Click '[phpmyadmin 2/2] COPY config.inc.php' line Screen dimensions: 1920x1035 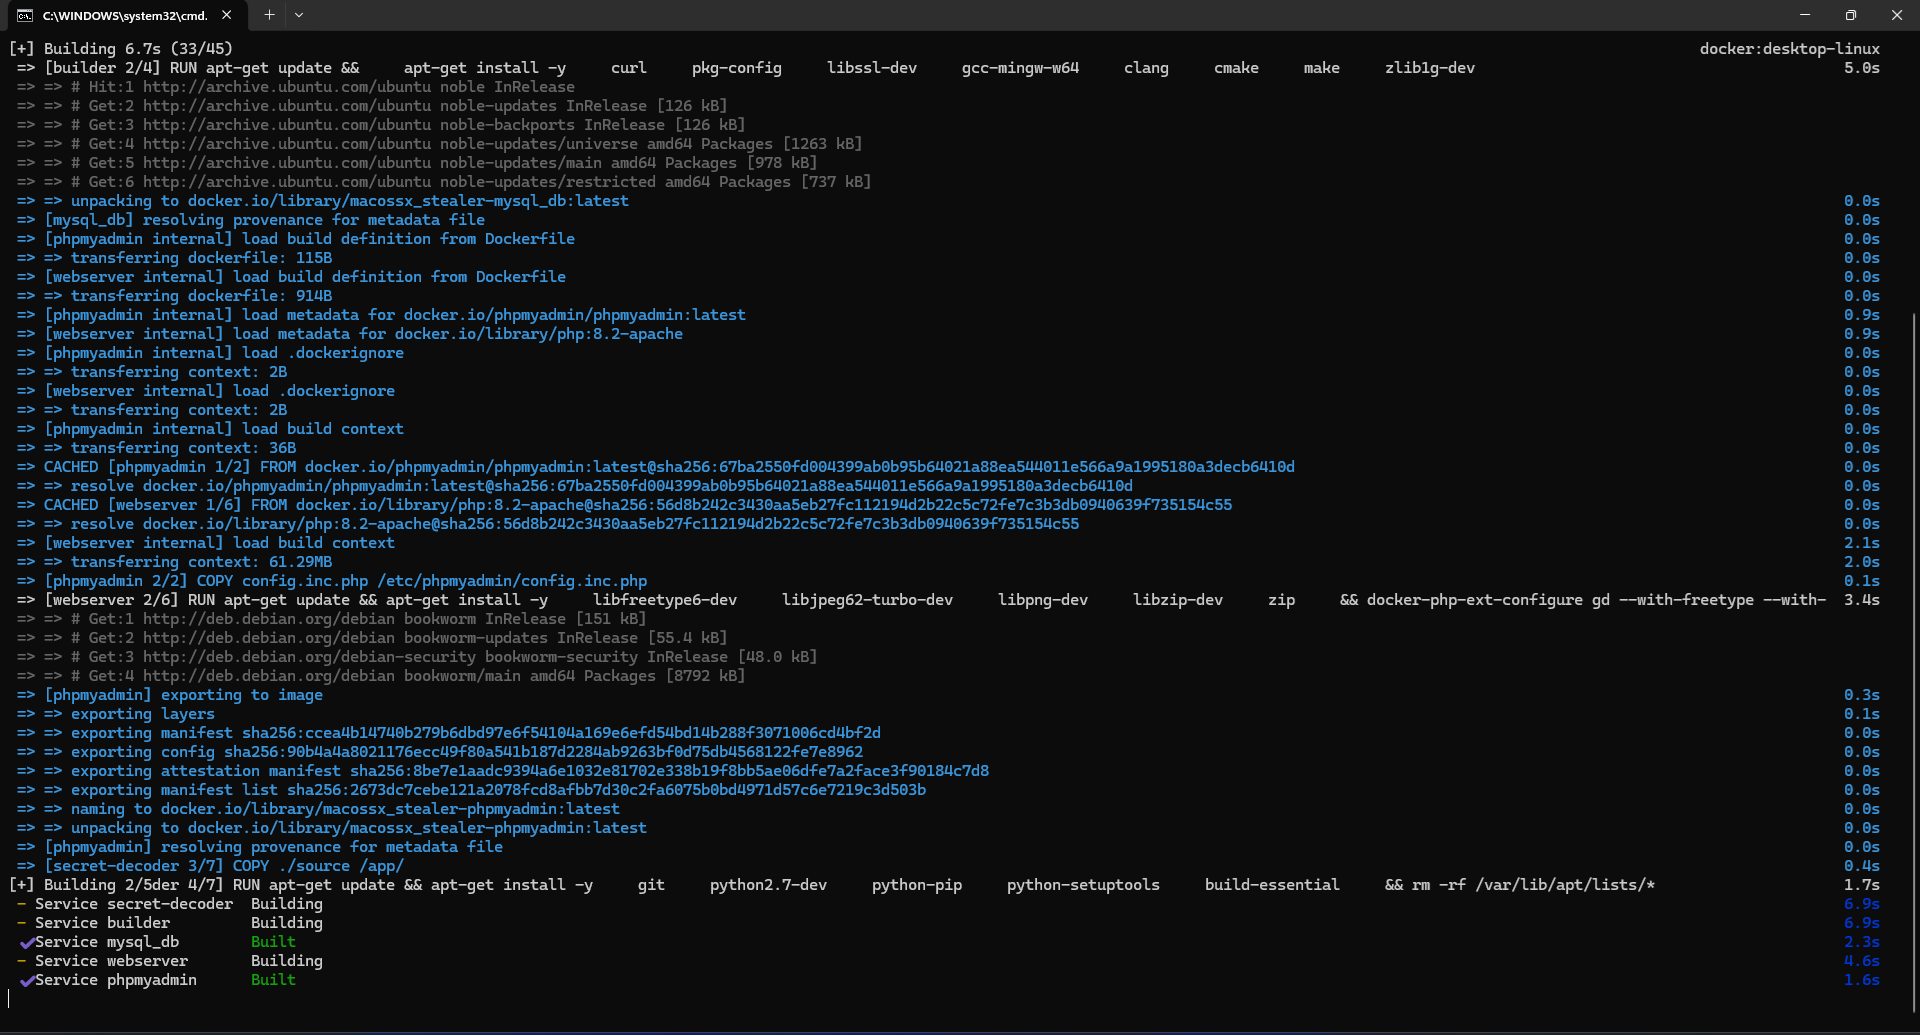pos(332,581)
